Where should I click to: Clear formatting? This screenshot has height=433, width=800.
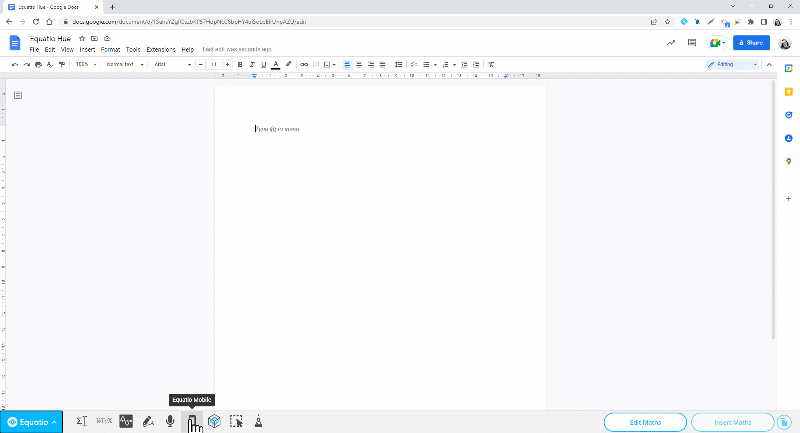[x=491, y=64]
